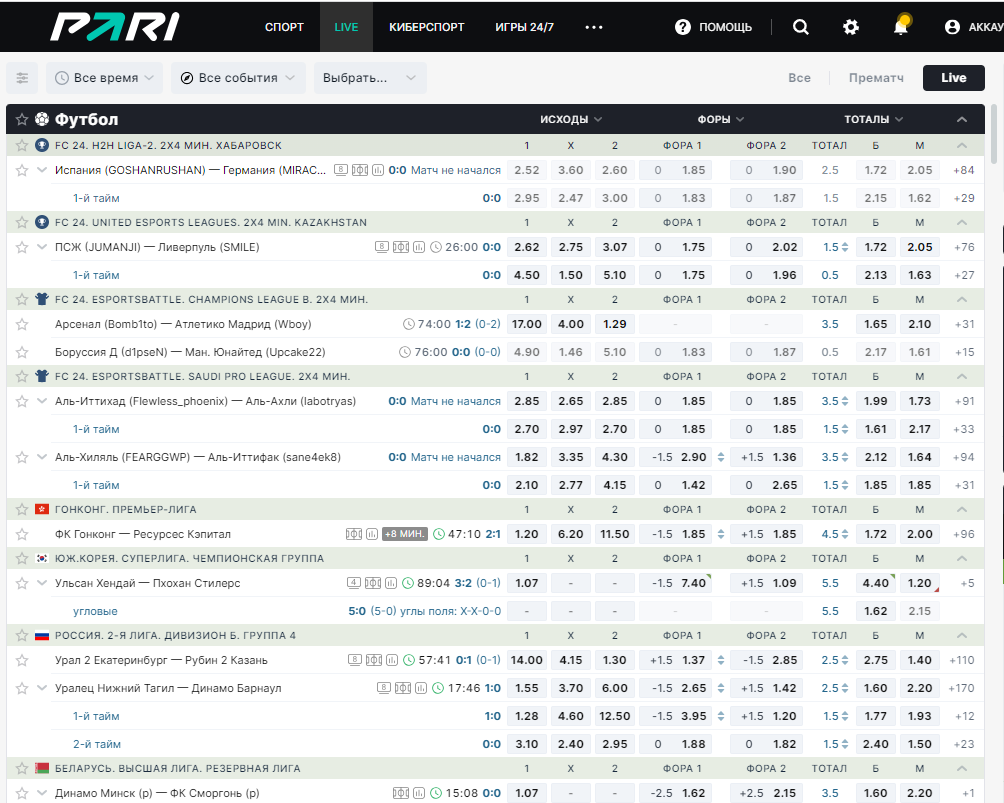Favorite the Футбол section star
Screen dimensions: 1004x803
(x=22, y=119)
